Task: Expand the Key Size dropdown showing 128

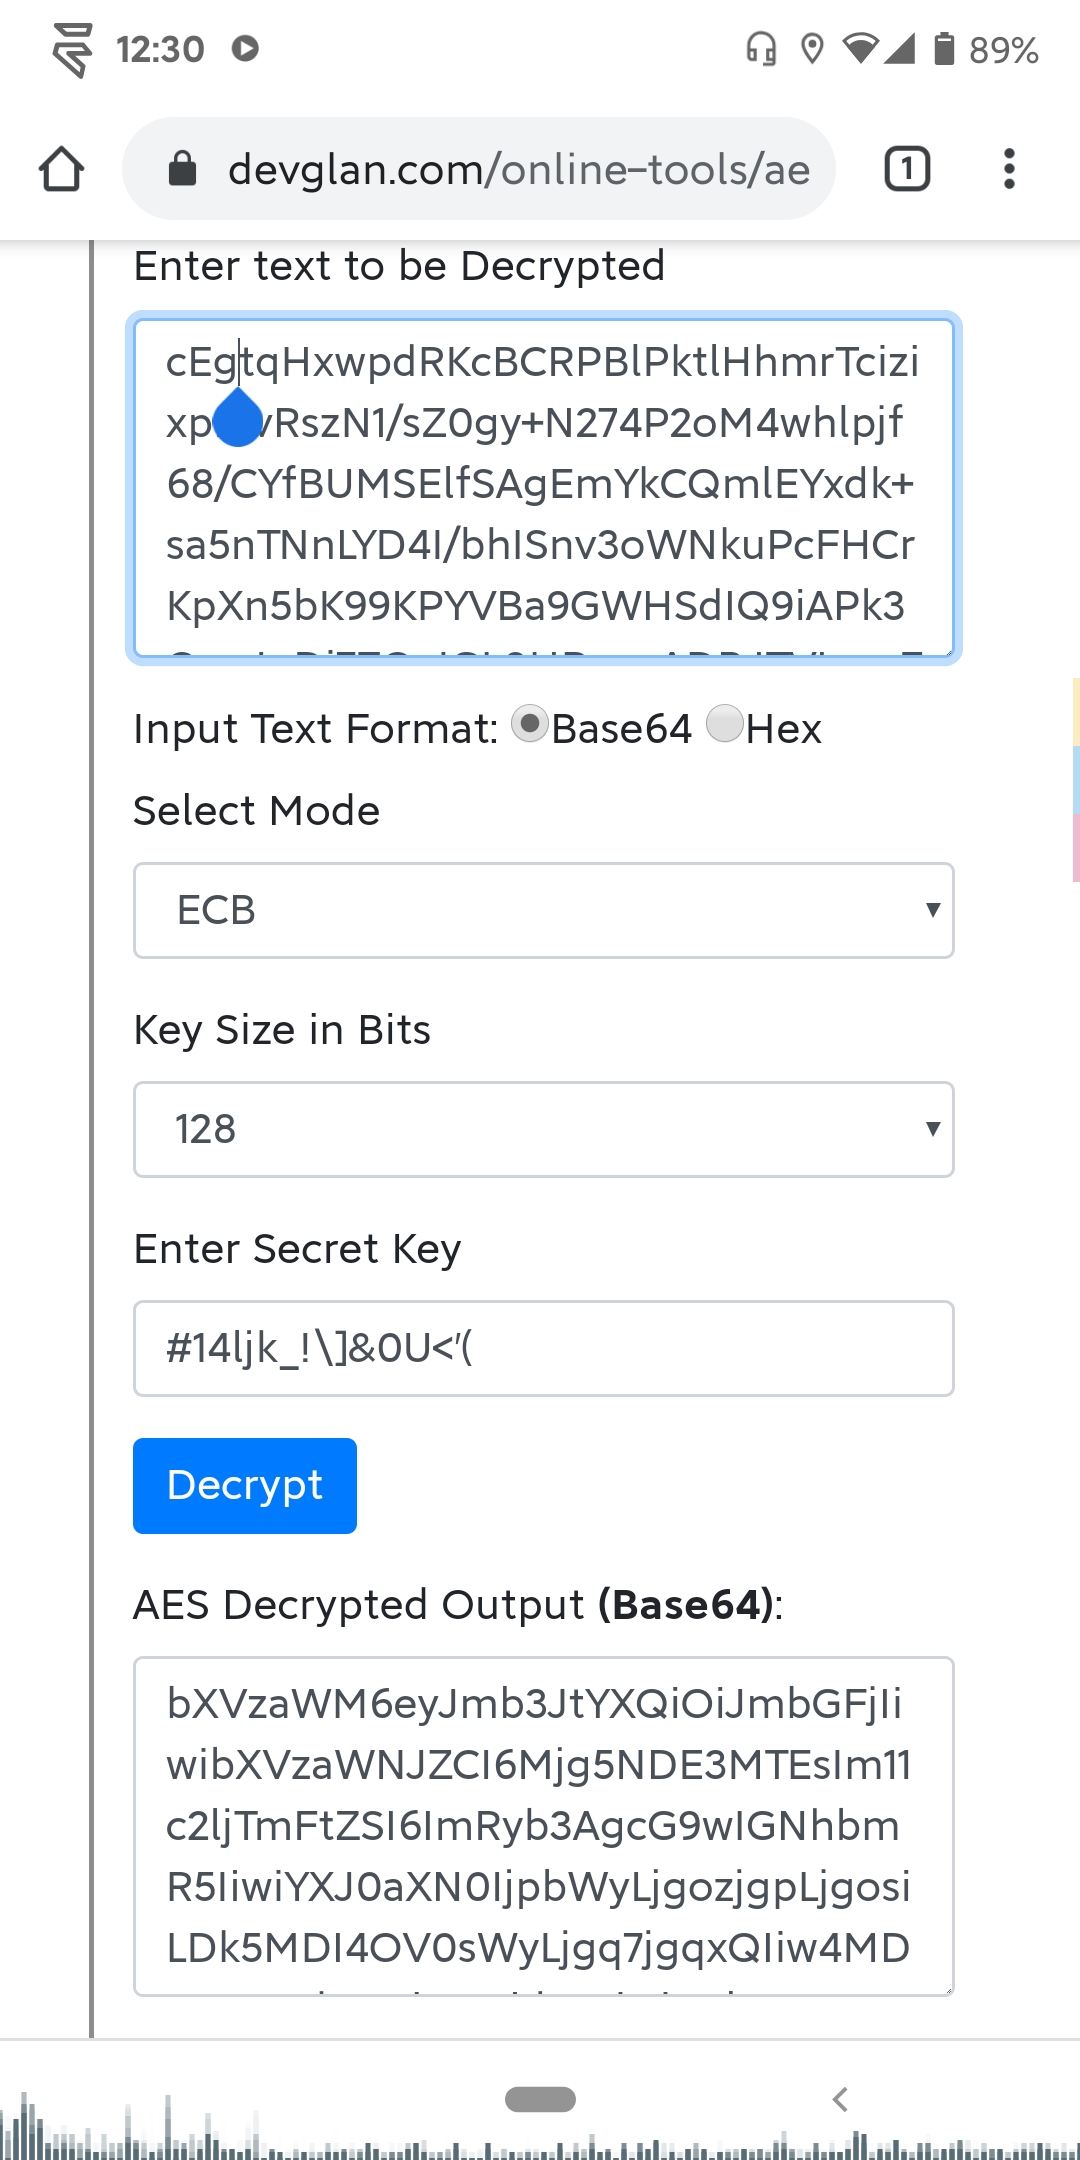Action: 543,1129
